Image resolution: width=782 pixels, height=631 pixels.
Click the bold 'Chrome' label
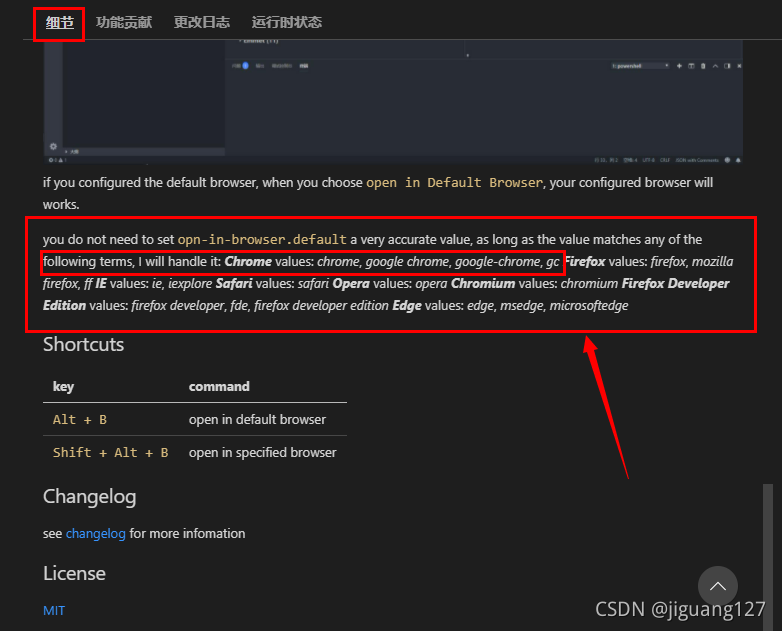click(x=248, y=261)
